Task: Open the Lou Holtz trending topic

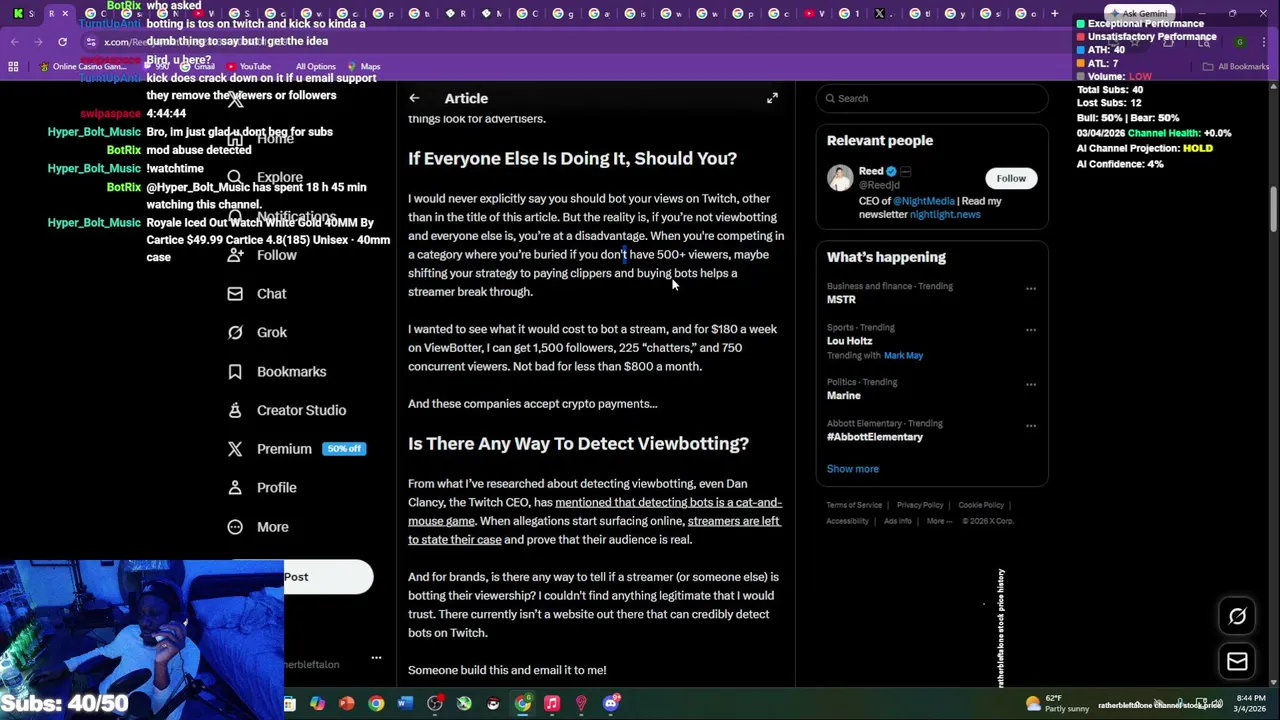Action: coord(850,341)
